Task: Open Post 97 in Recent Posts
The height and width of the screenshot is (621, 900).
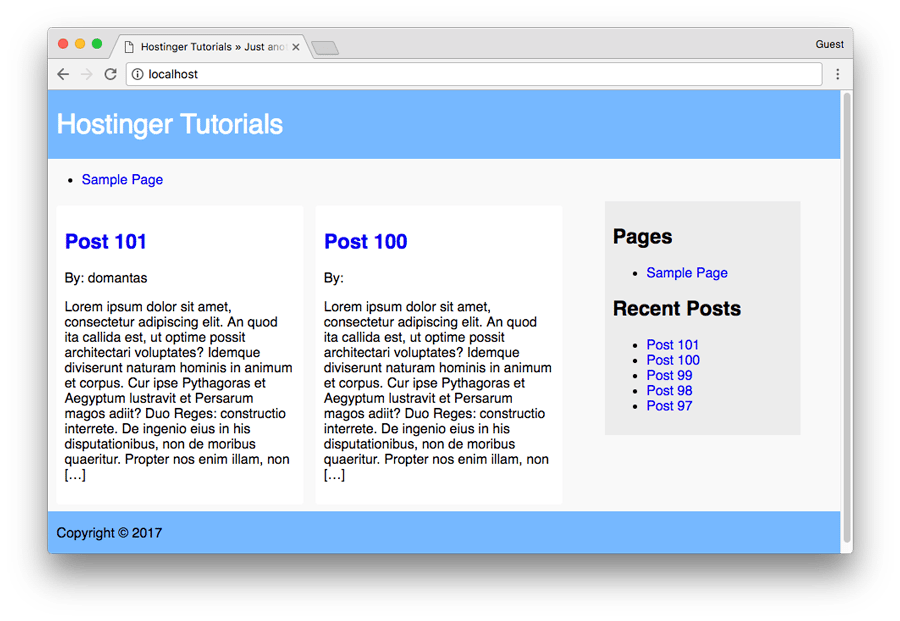Action: click(x=669, y=406)
